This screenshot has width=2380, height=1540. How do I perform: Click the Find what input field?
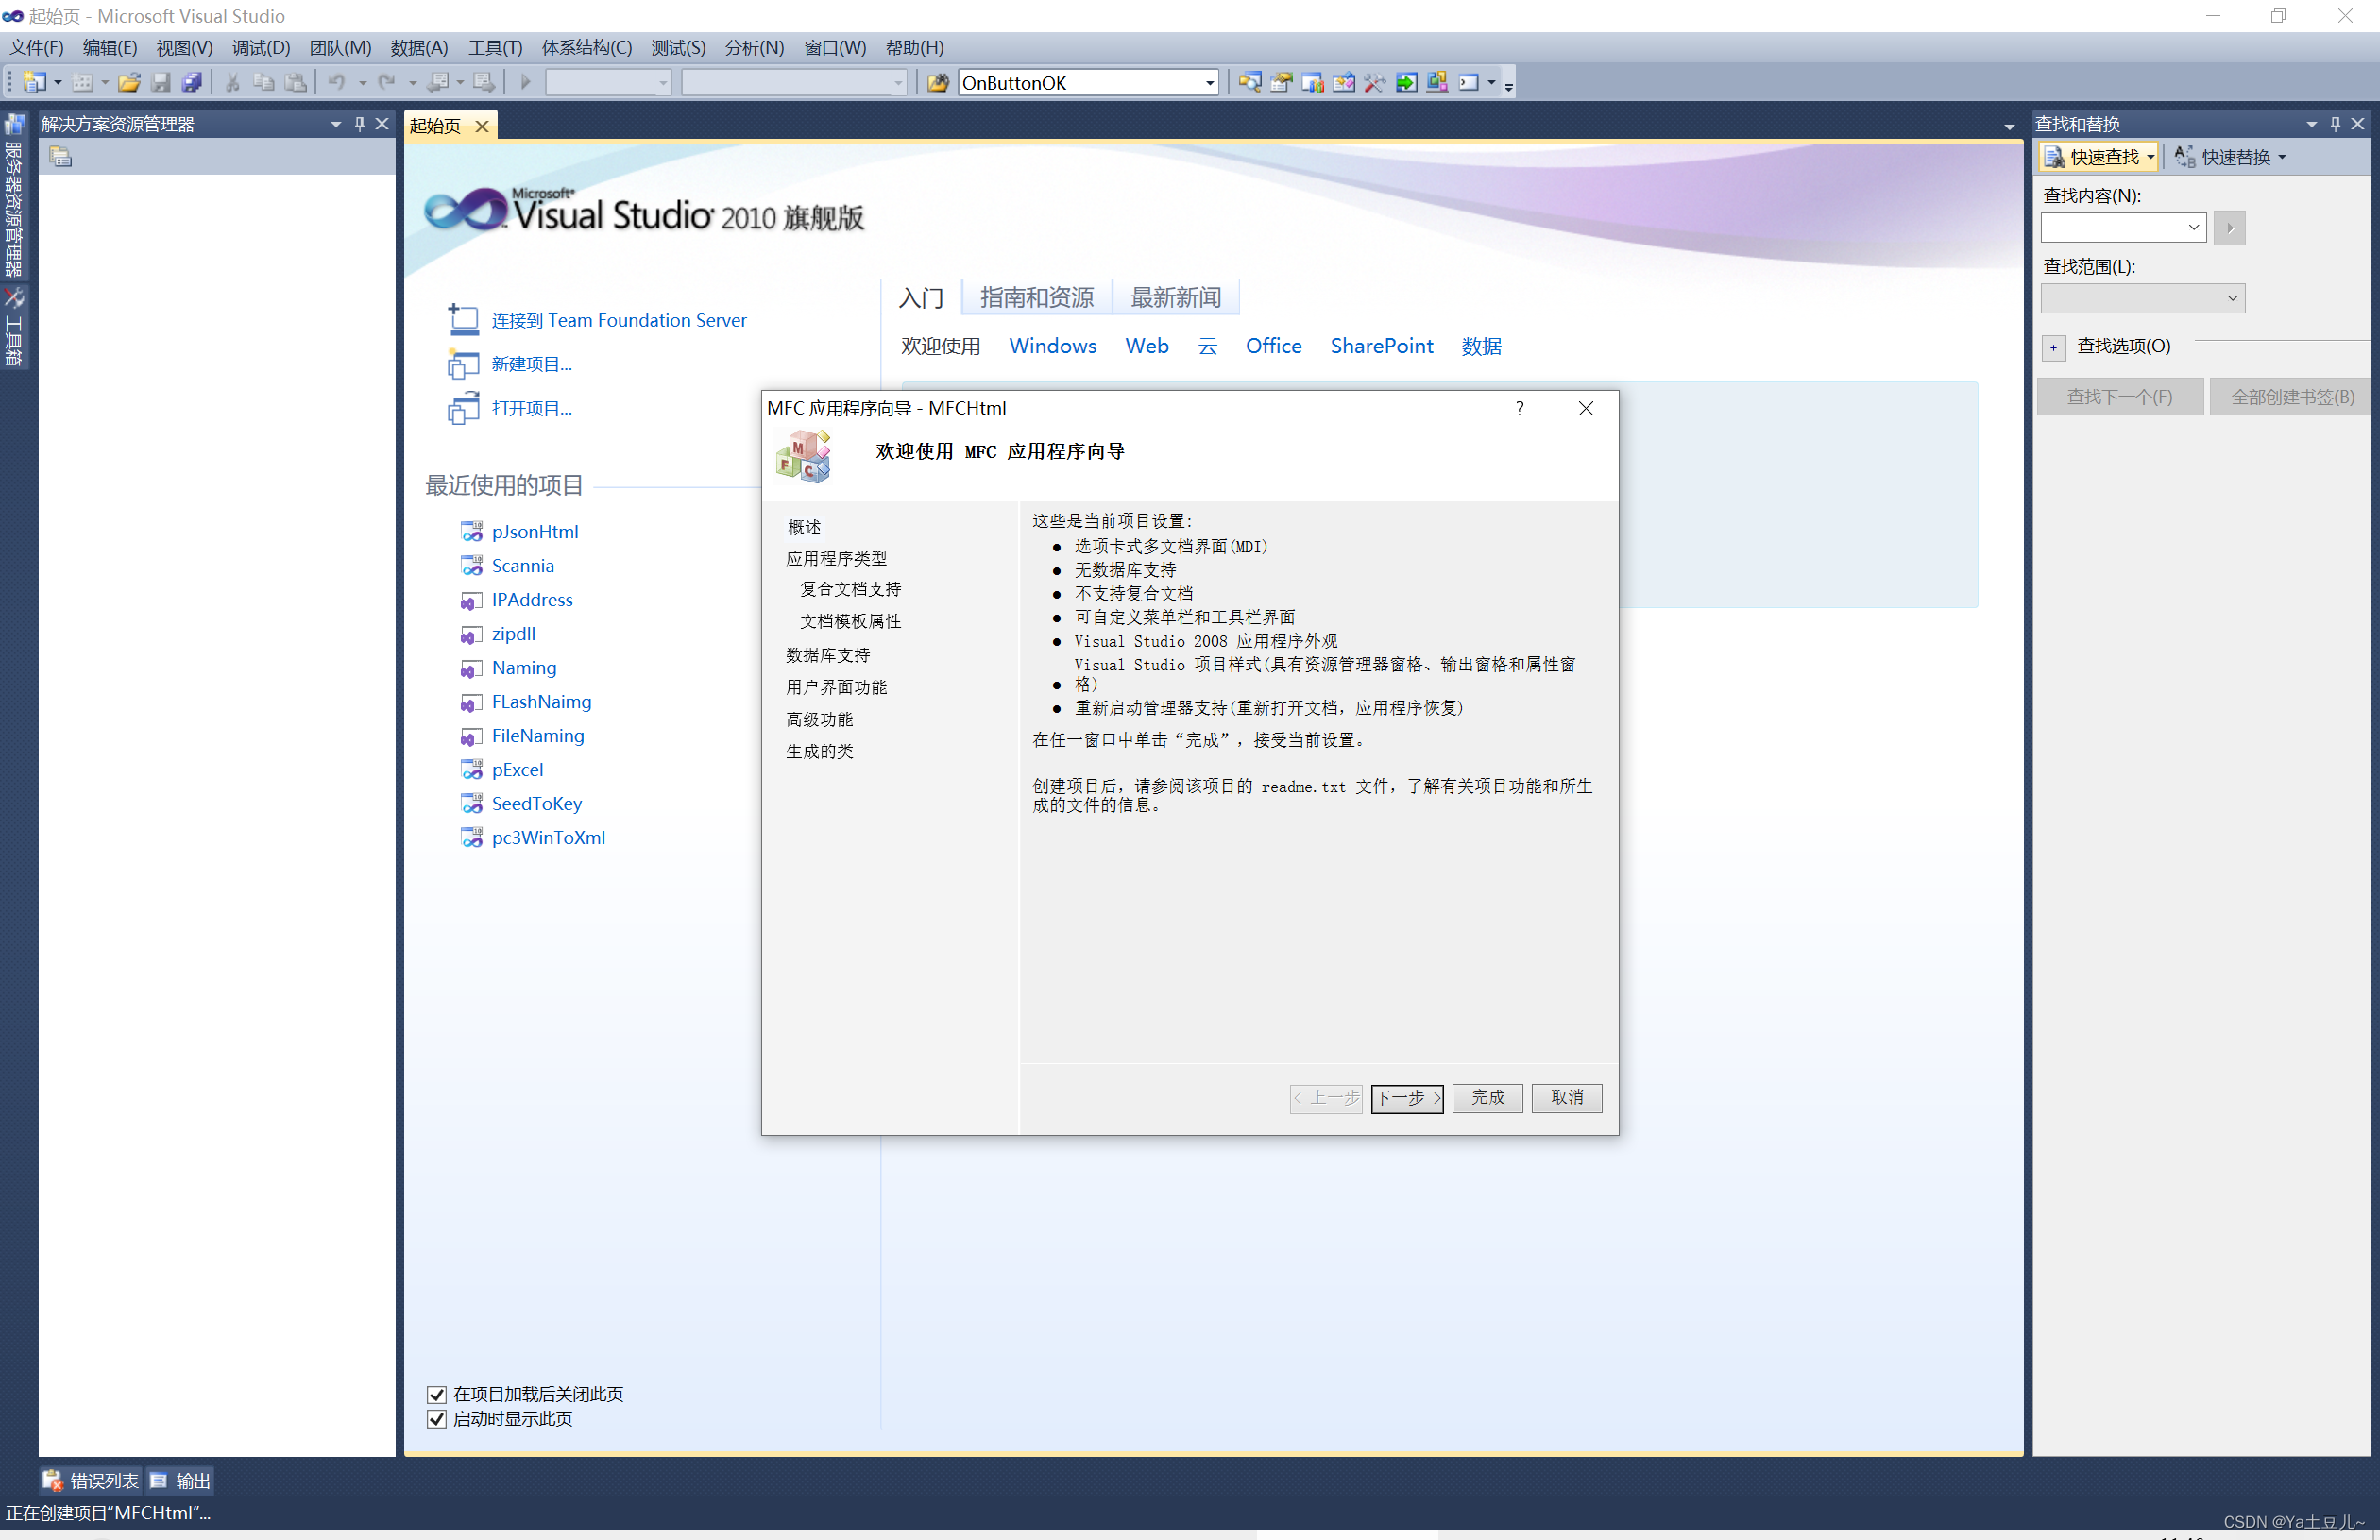[2112, 228]
